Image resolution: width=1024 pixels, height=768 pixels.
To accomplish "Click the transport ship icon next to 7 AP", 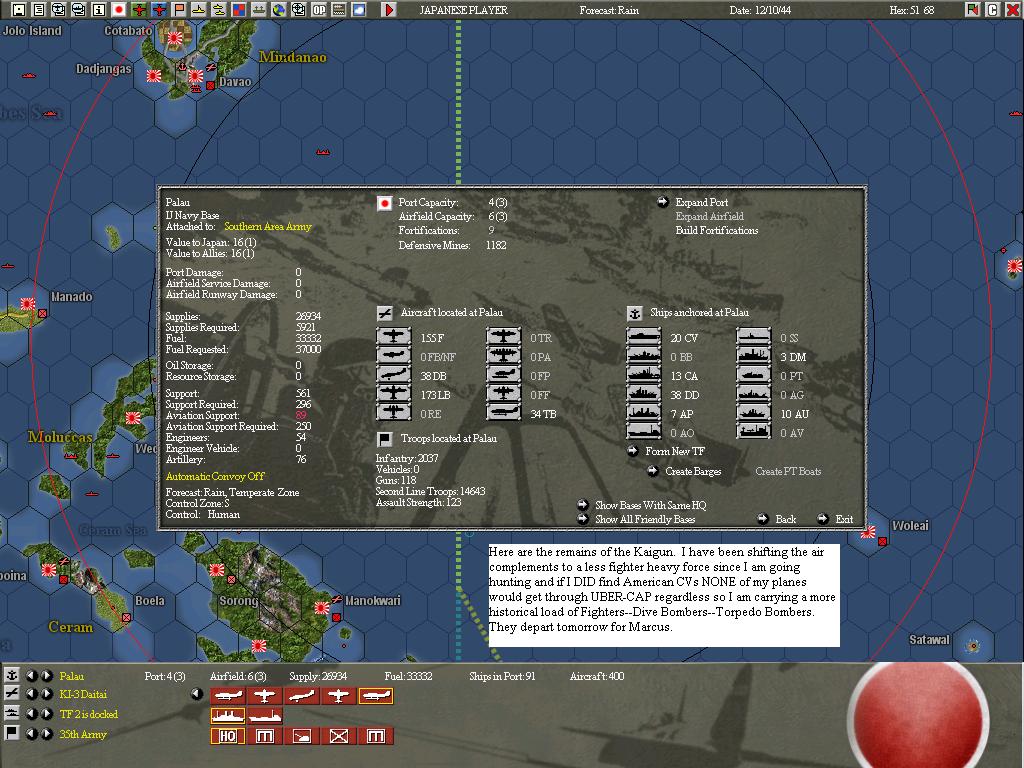I will (644, 413).
